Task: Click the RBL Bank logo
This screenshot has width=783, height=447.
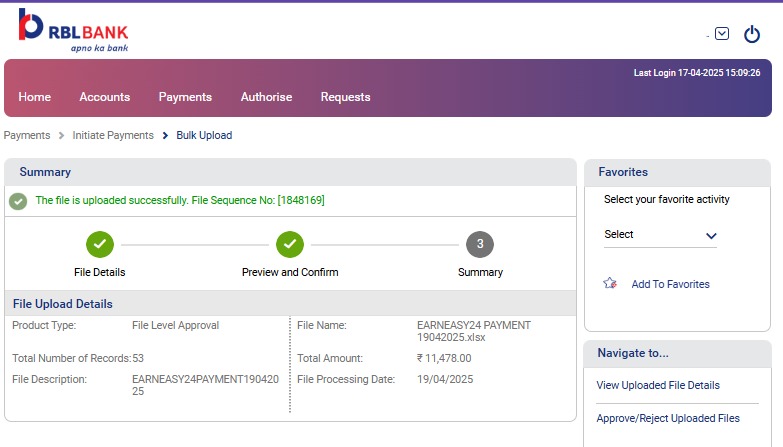Action: 73,30
